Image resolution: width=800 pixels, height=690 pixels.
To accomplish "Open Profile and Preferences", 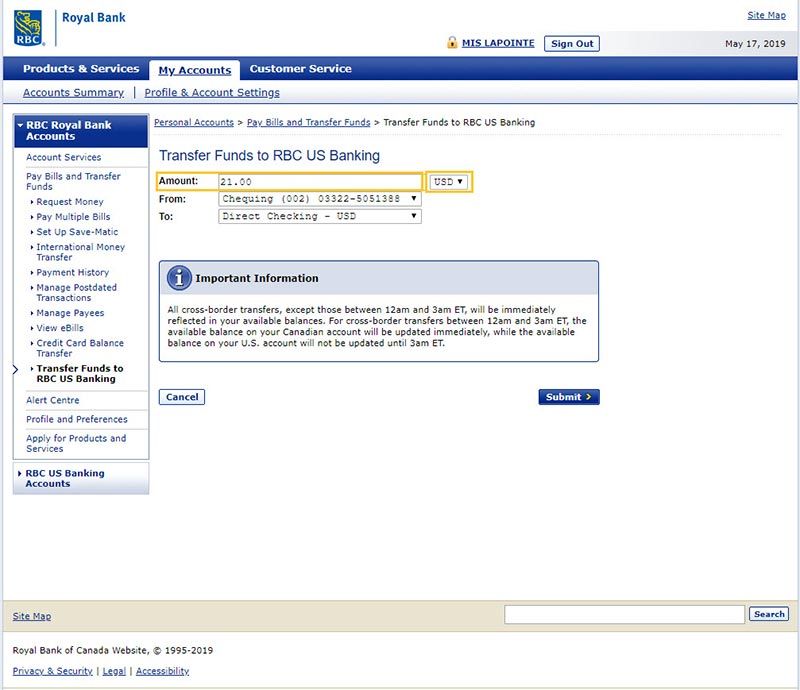I will click(x=77, y=419).
